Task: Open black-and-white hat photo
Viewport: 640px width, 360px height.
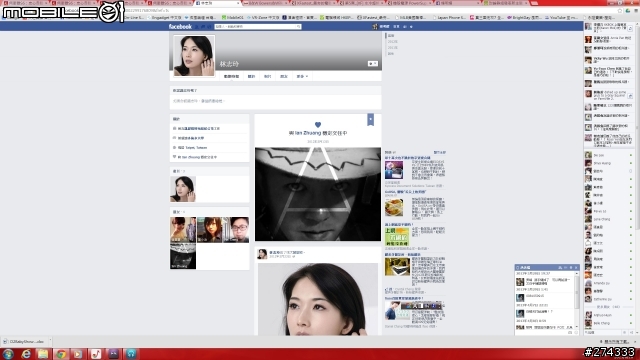Action: (x=318, y=194)
